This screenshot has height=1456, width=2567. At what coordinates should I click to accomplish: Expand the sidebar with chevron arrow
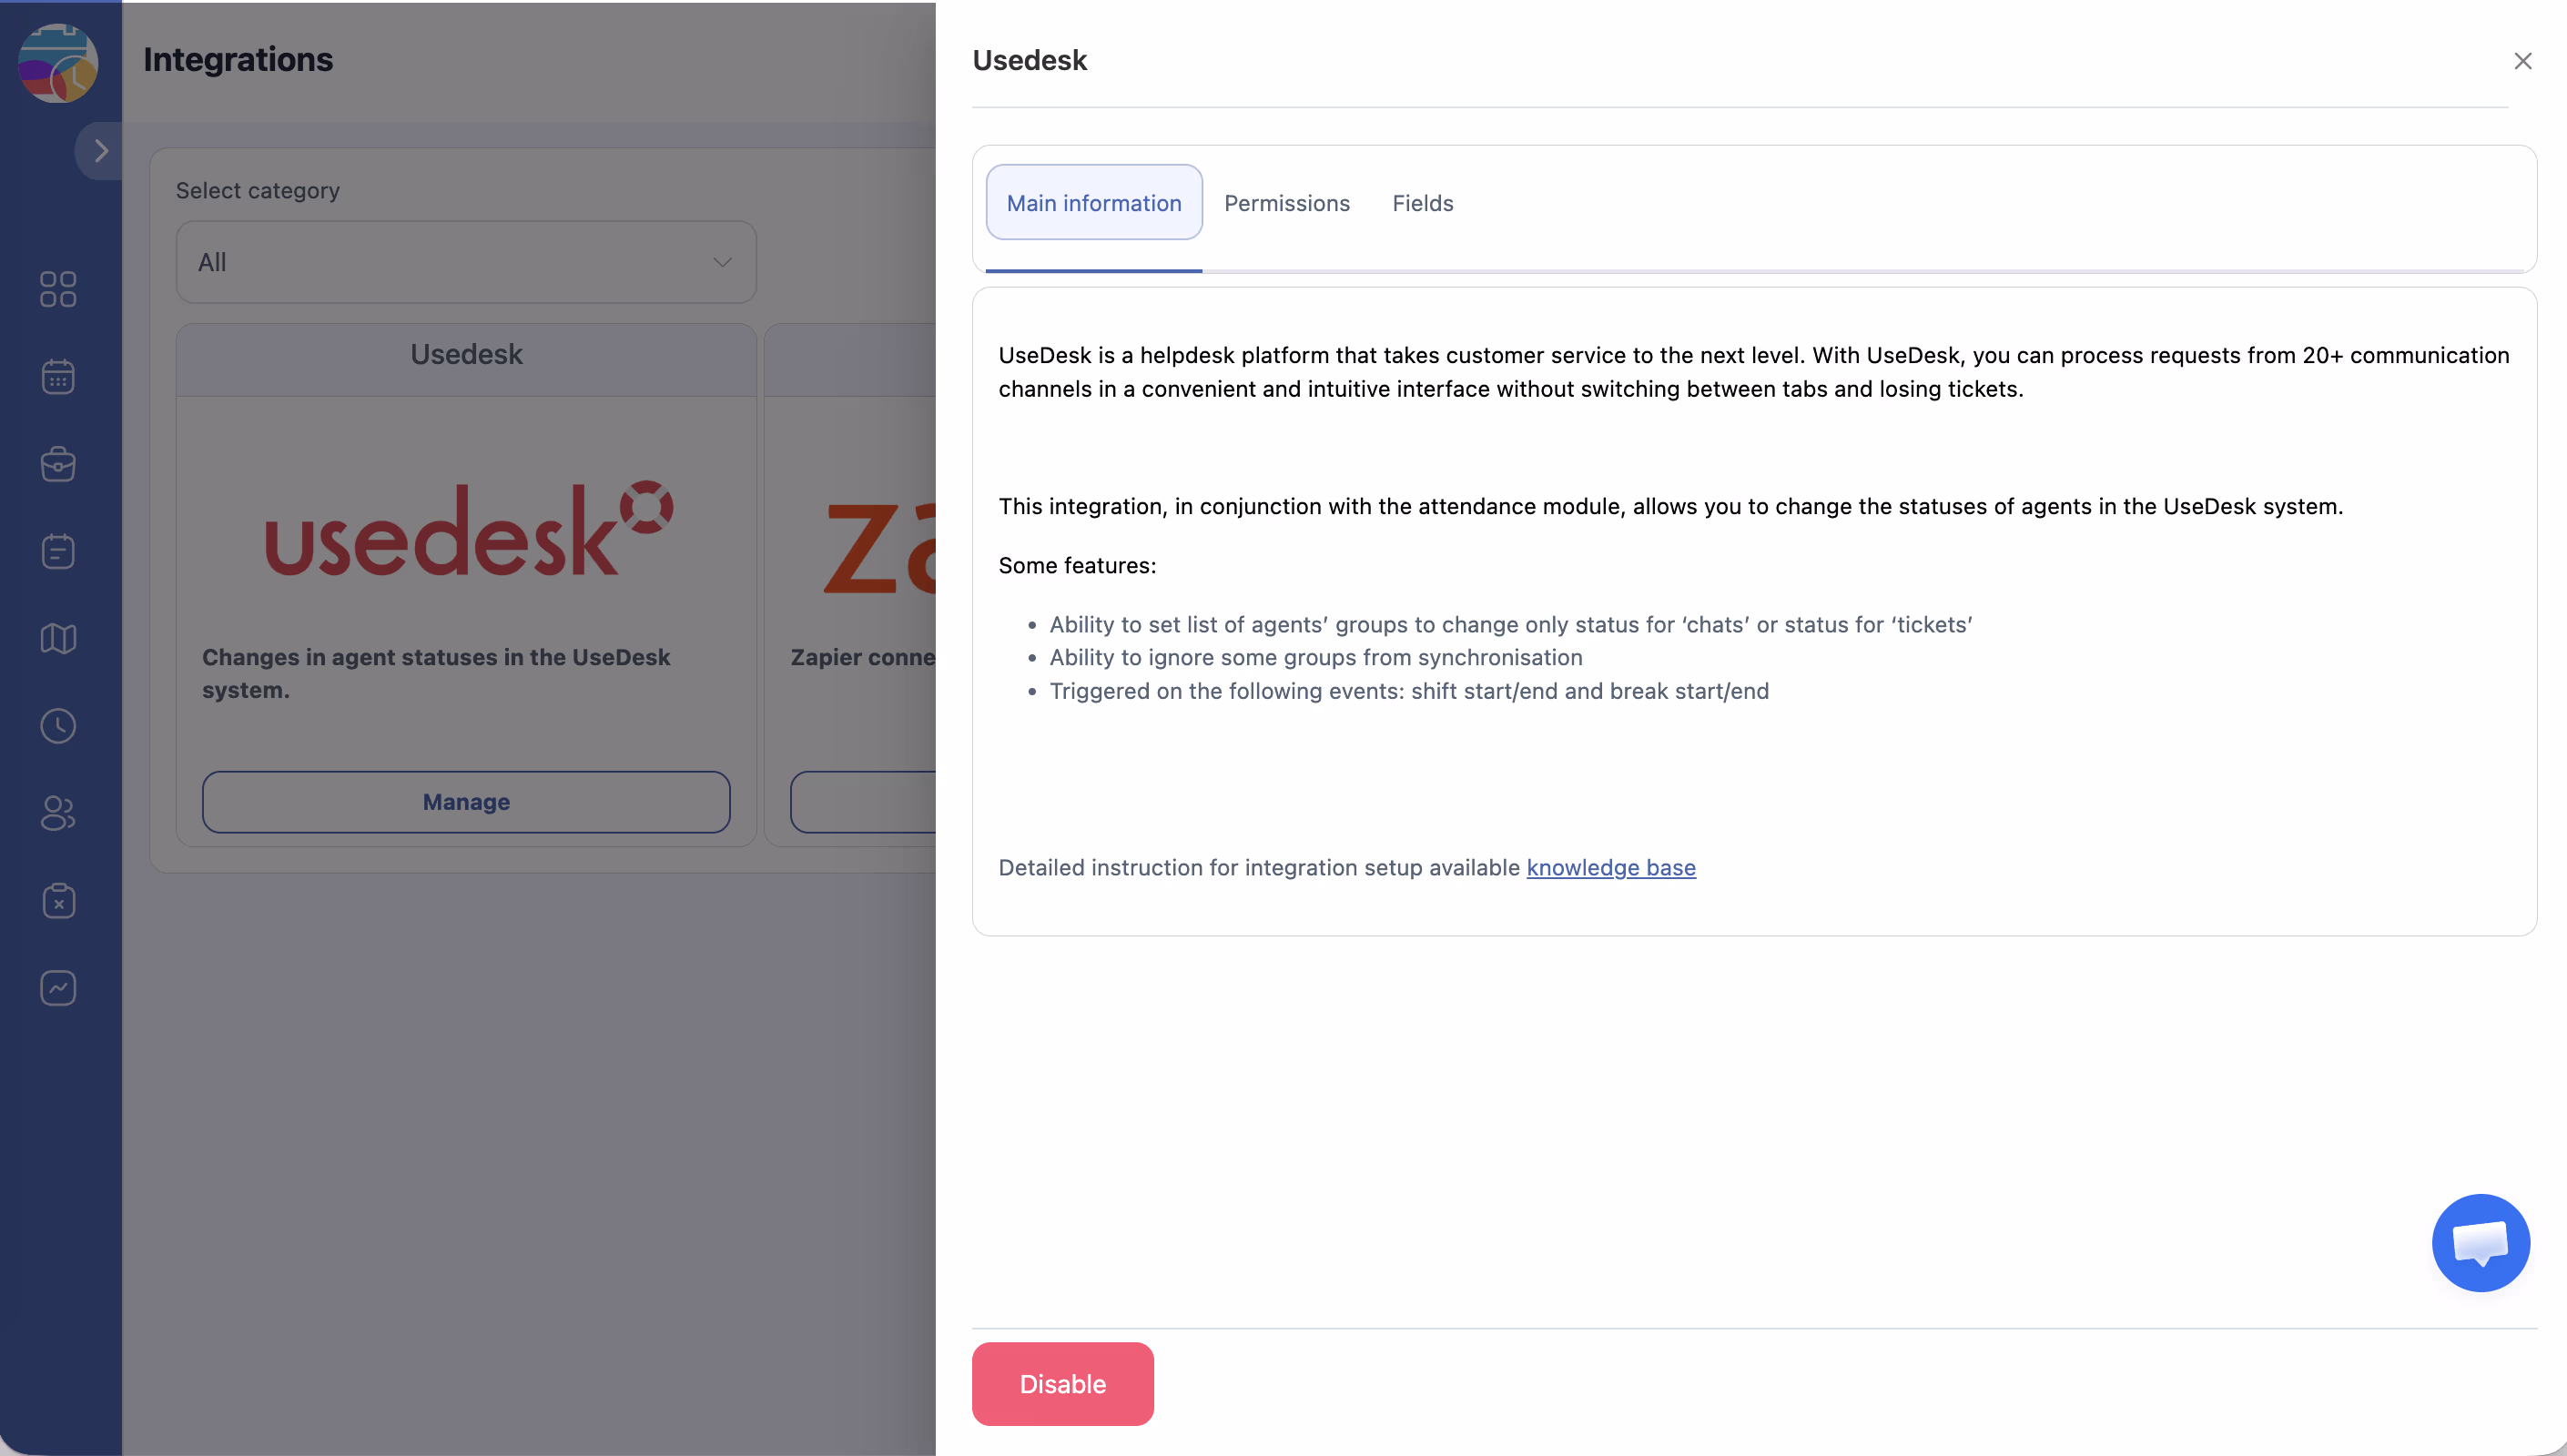(x=100, y=151)
